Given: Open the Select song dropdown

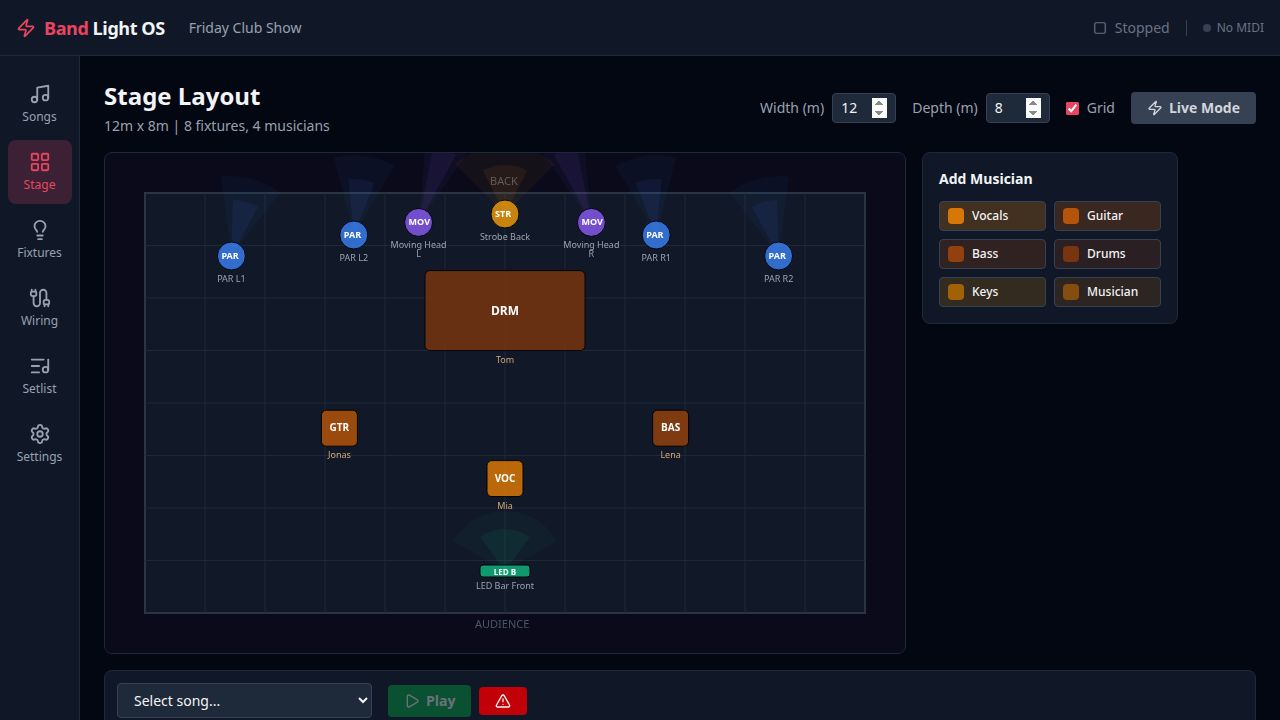Looking at the screenshot, I should [x=244, y=701].
